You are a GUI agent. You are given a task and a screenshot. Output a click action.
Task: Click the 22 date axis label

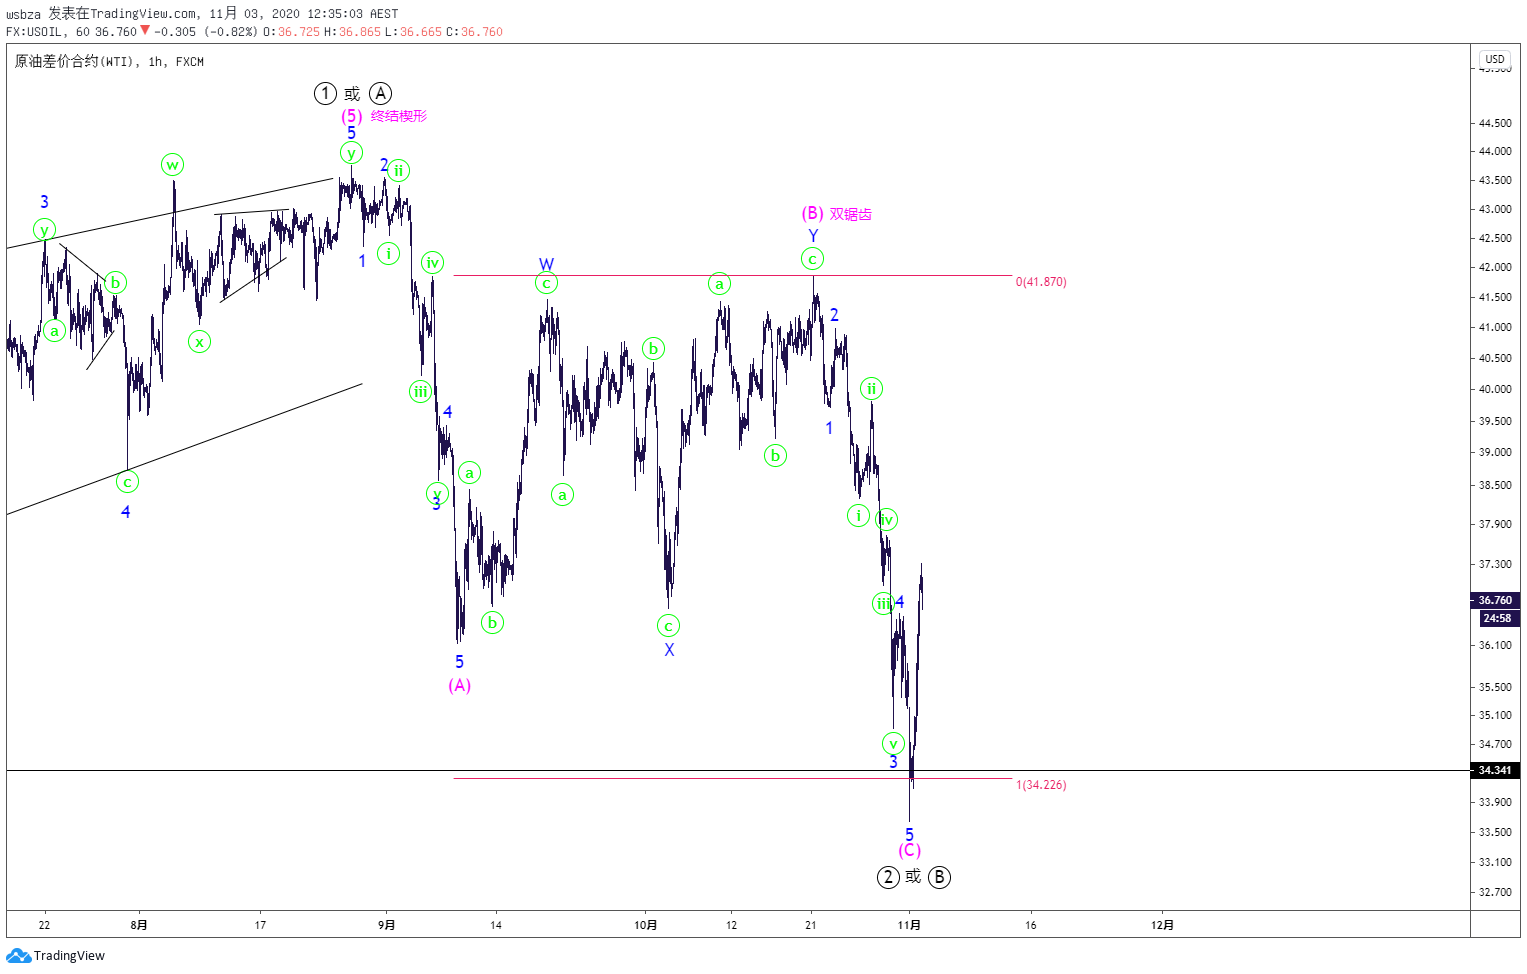(44, 925)
